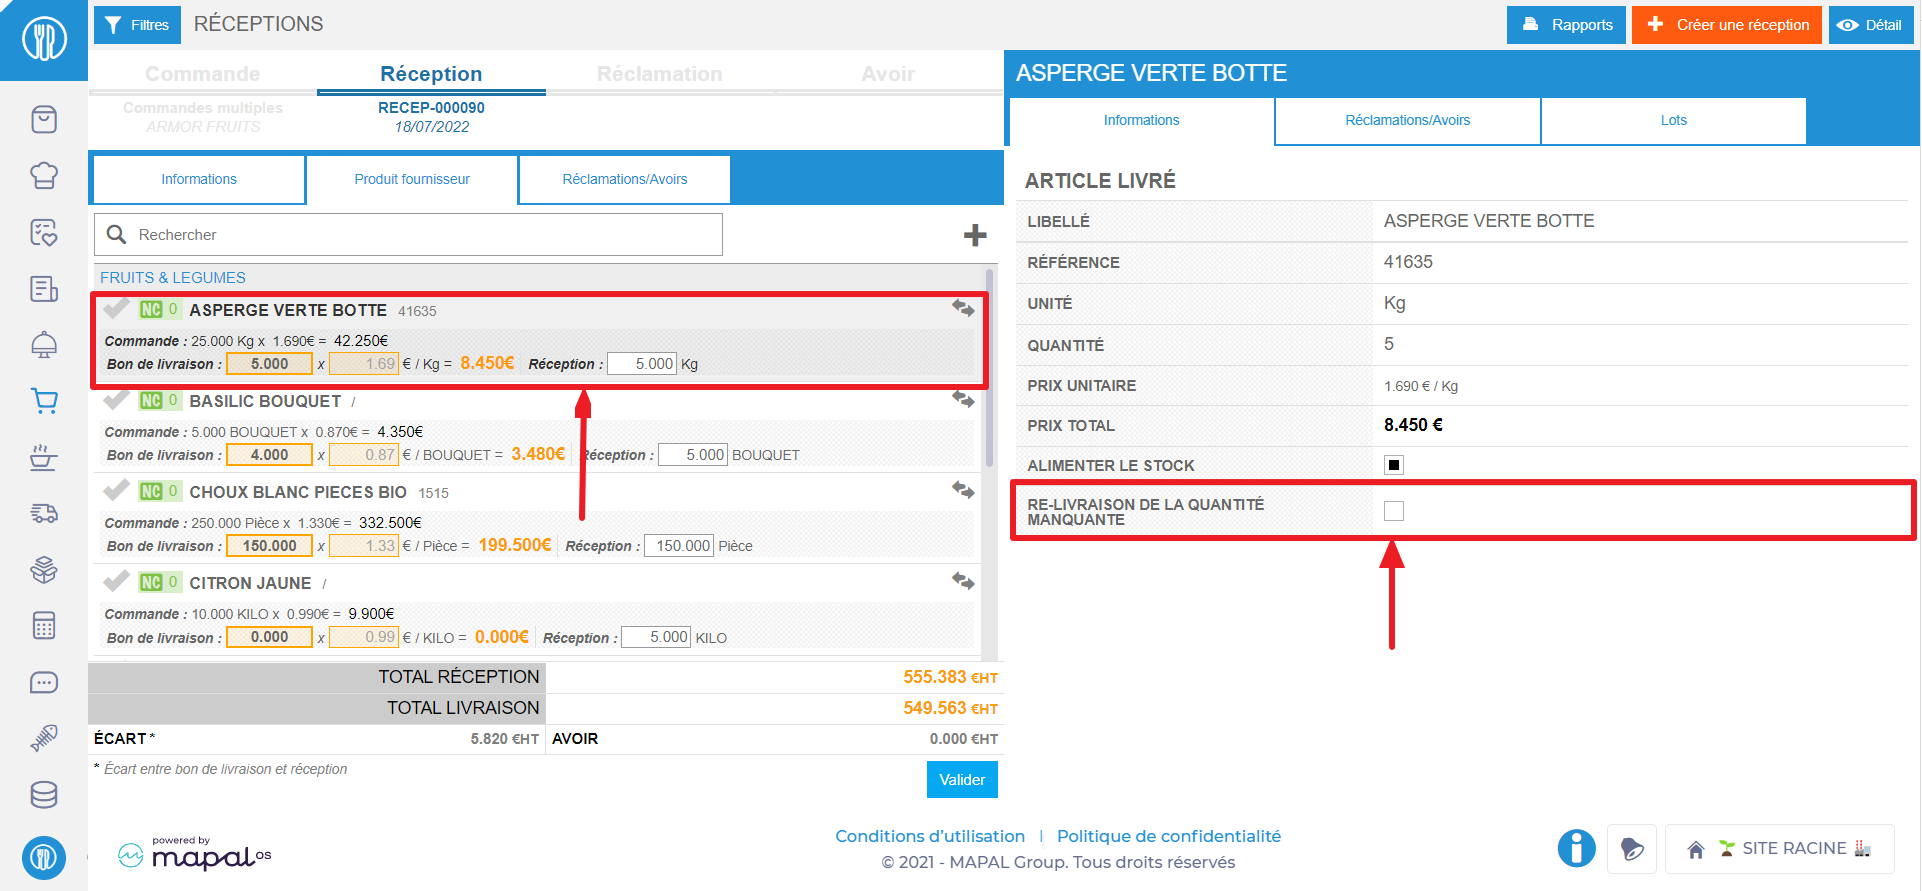This screenshot has width=1922, height=891.
Task: Open the delivery truck sidebar icon
Action: coord(44,513)
